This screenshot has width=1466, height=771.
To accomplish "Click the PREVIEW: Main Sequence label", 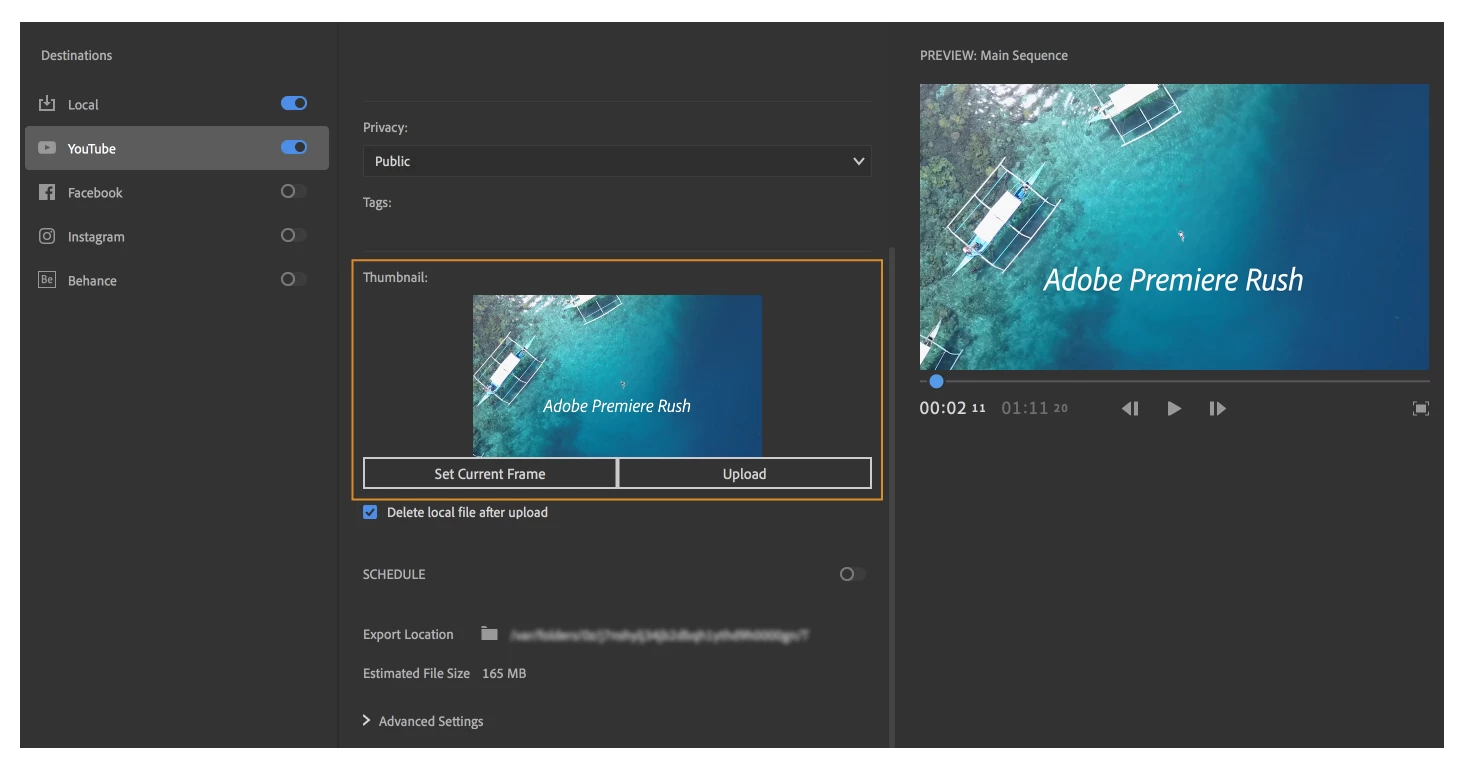I will [x=994, y=55].
